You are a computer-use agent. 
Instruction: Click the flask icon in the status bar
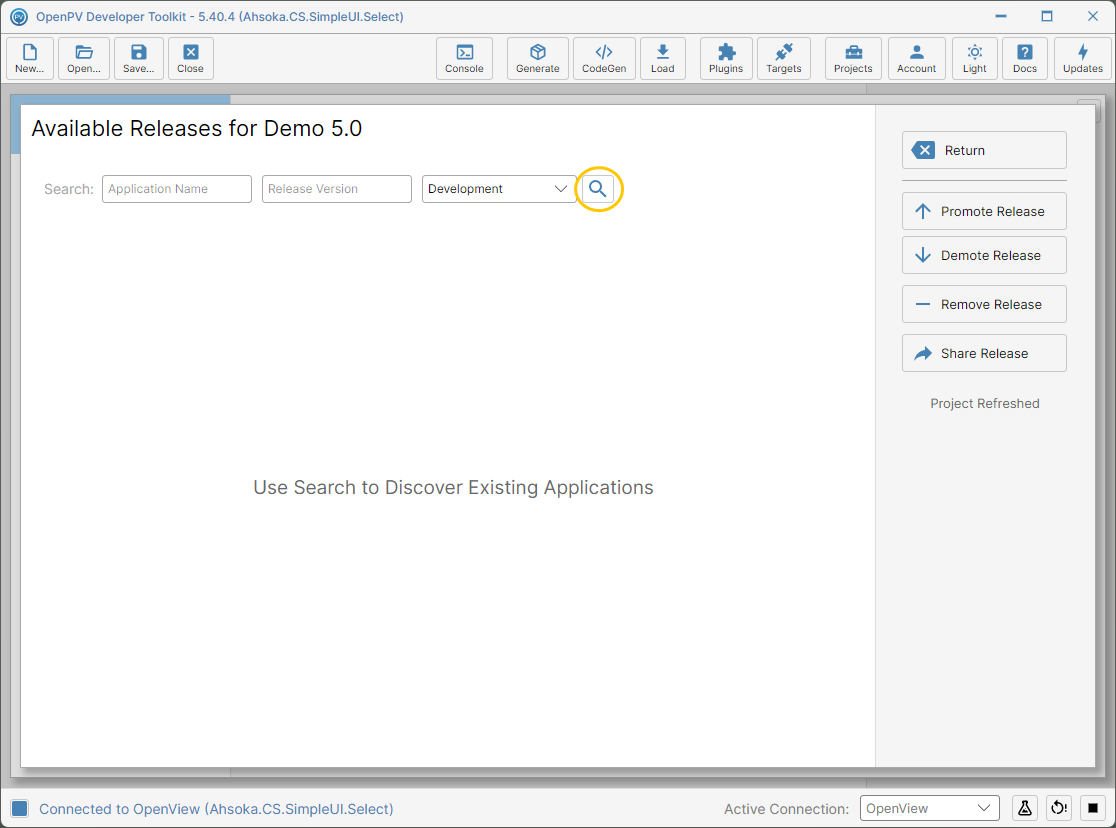coord(1025,808)
